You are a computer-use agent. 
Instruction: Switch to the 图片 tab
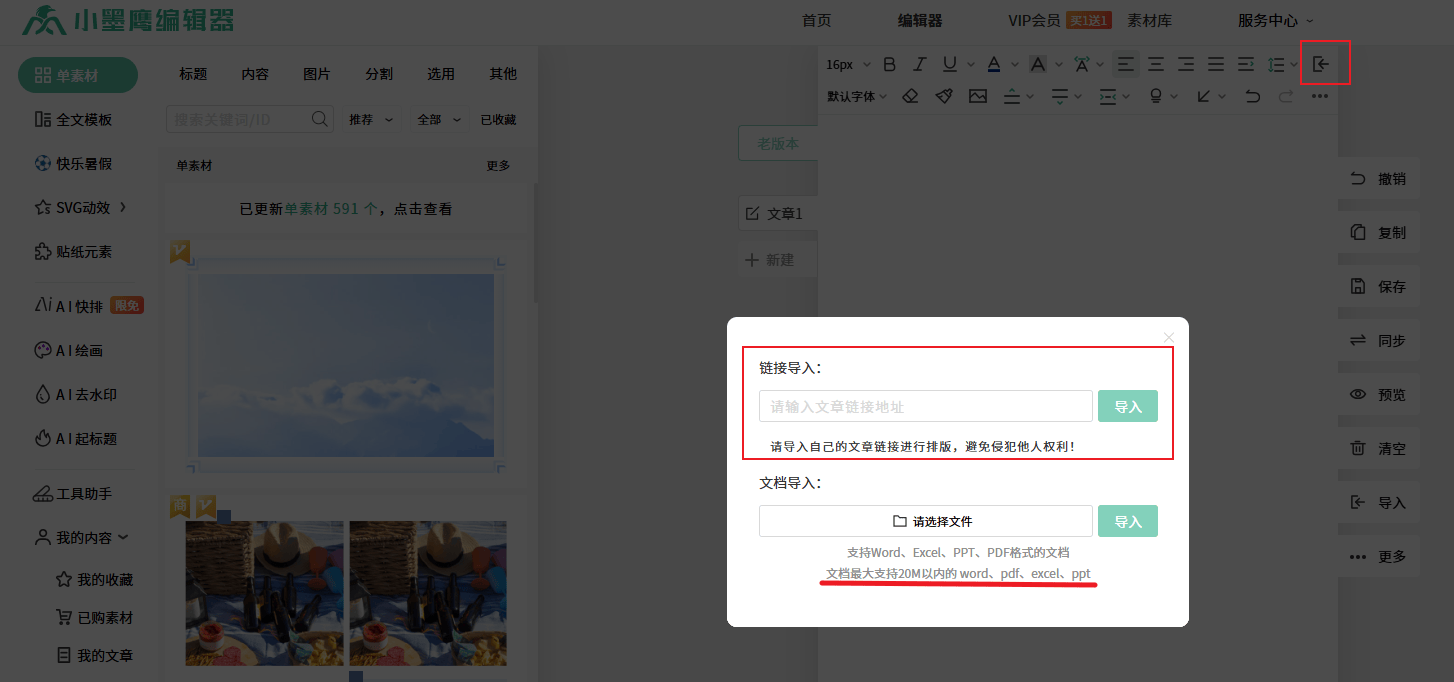pyautogui.click(x=317, y=74)
